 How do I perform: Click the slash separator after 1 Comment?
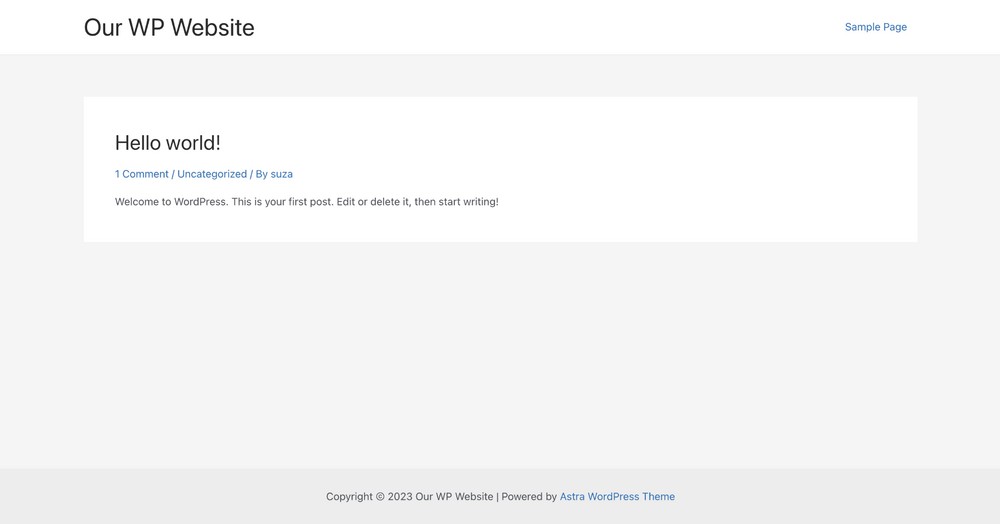pyautogui.click(x=173, y=174)
